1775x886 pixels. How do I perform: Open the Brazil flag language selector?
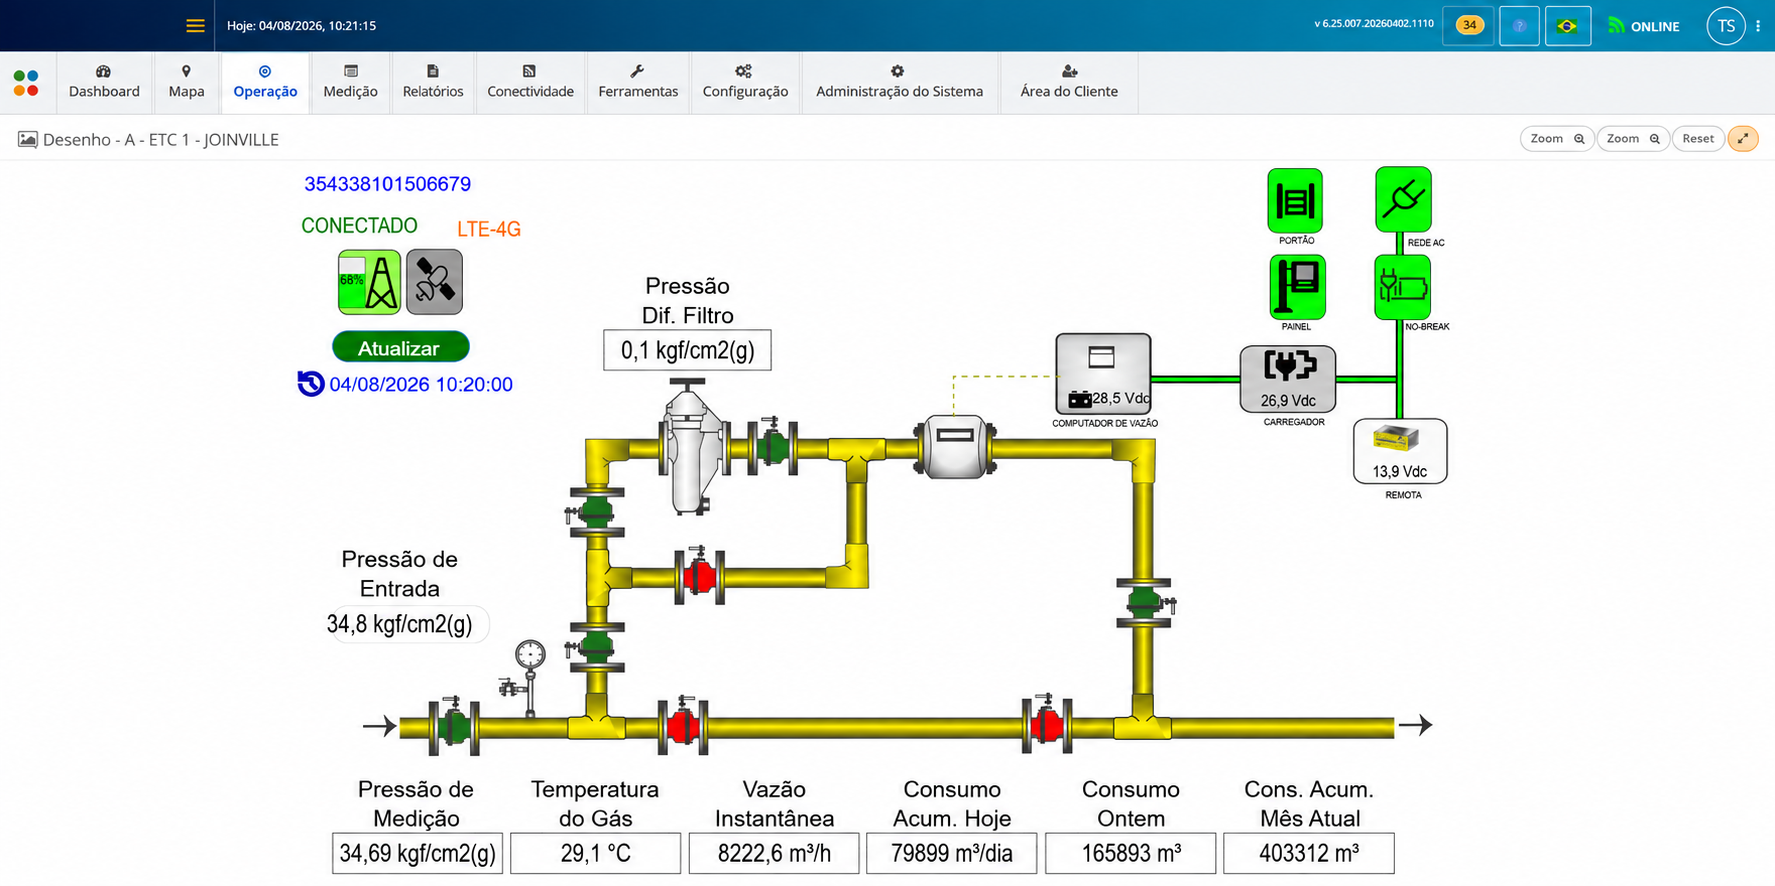tap(1567, 26)
